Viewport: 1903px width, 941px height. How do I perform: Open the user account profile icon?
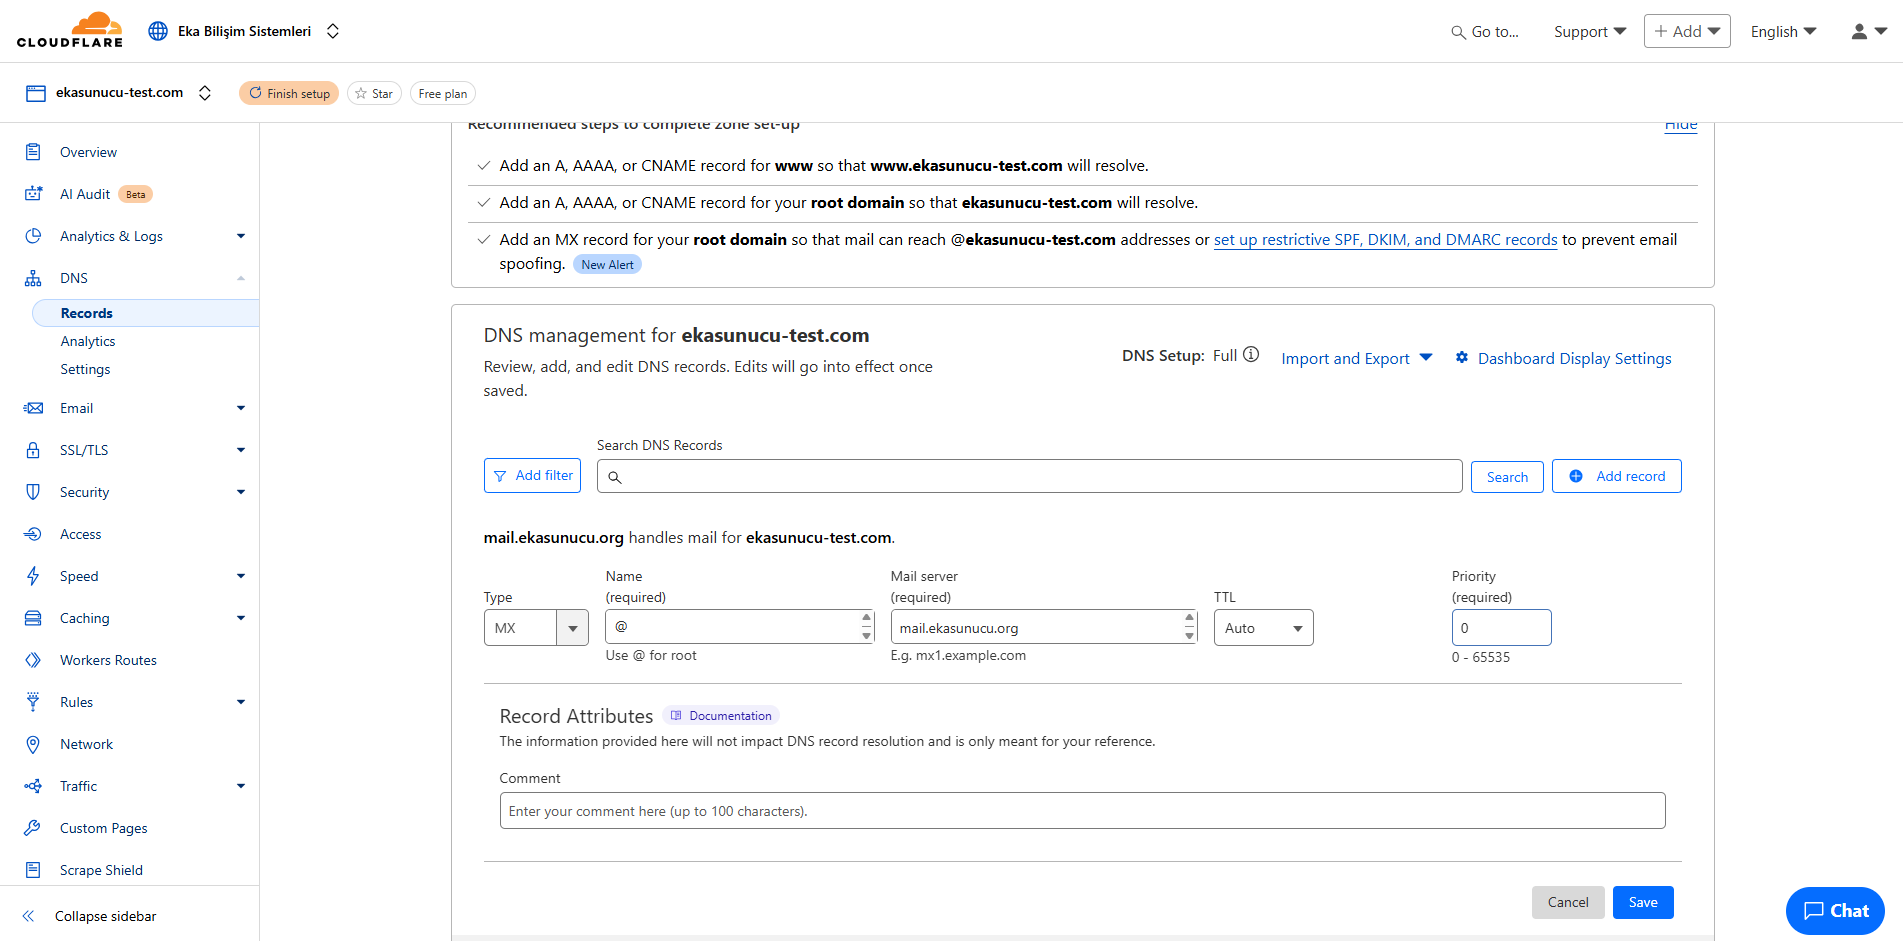point(1859,32)
